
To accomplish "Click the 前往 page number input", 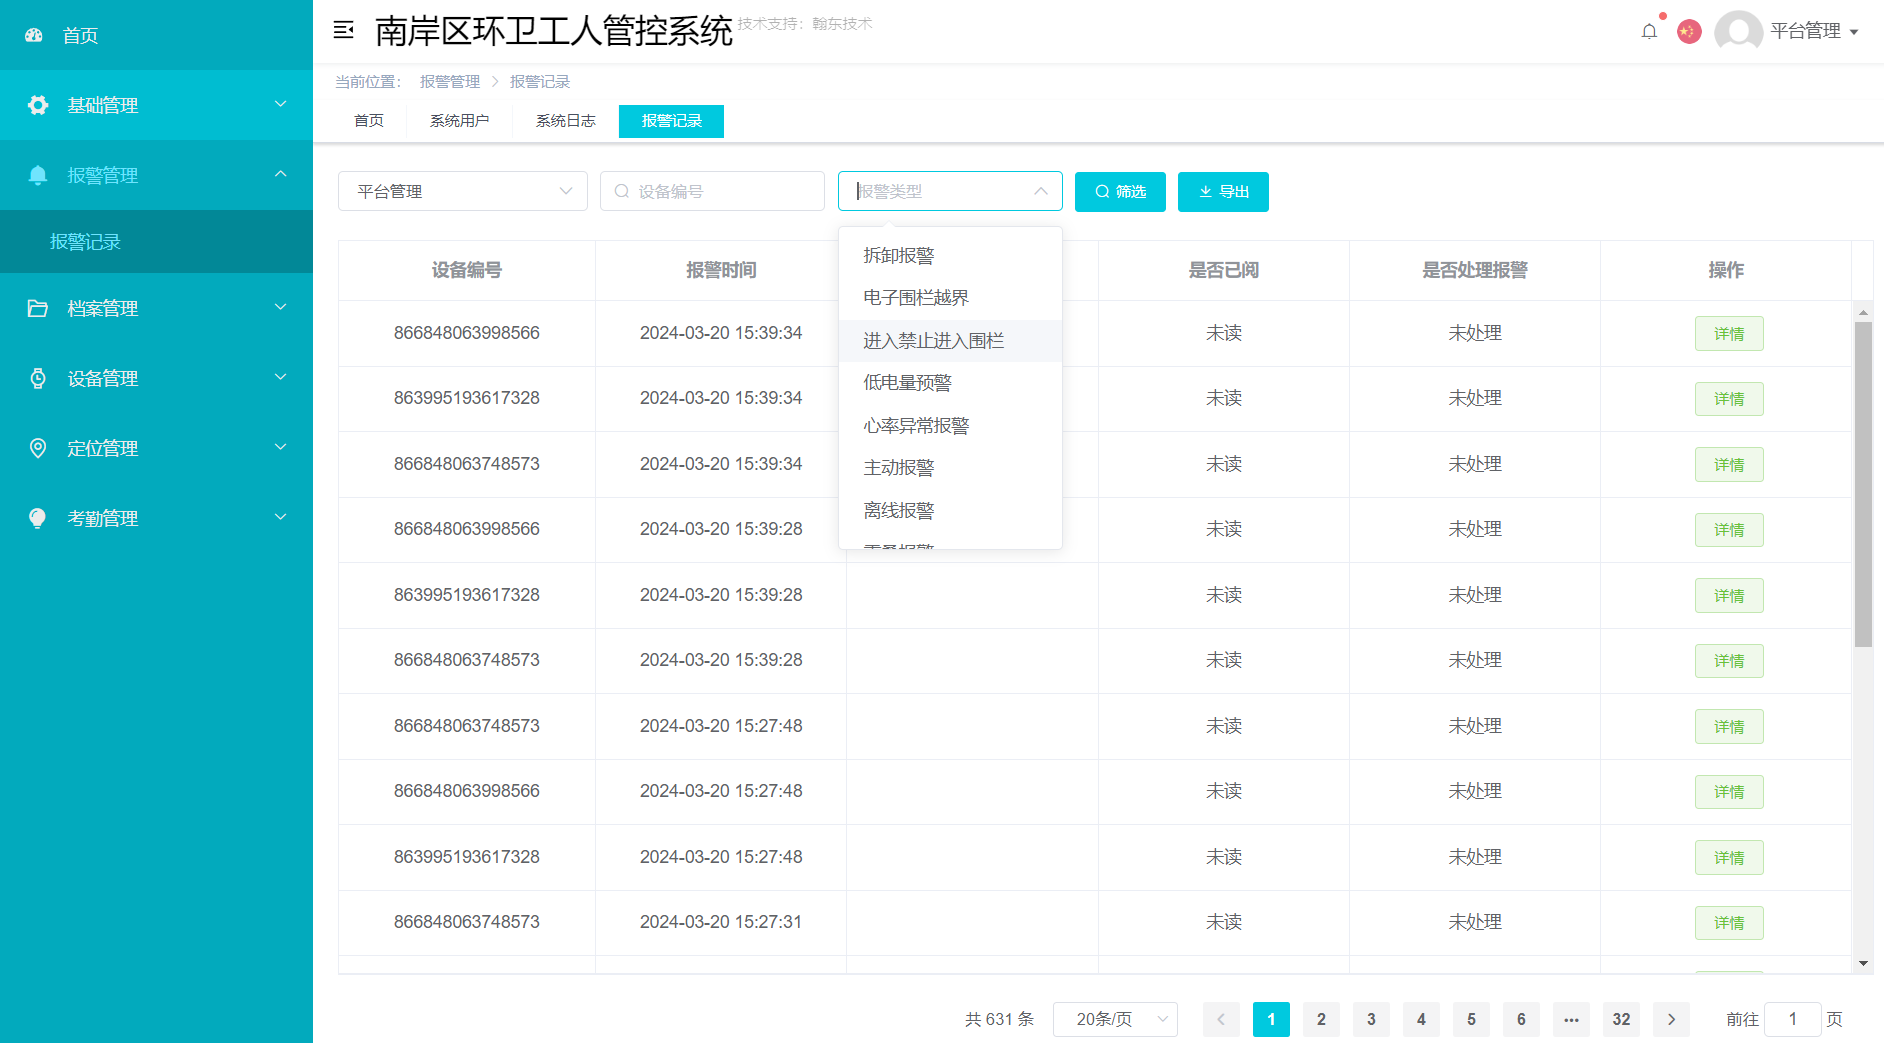I will tap(1792, 1019).
